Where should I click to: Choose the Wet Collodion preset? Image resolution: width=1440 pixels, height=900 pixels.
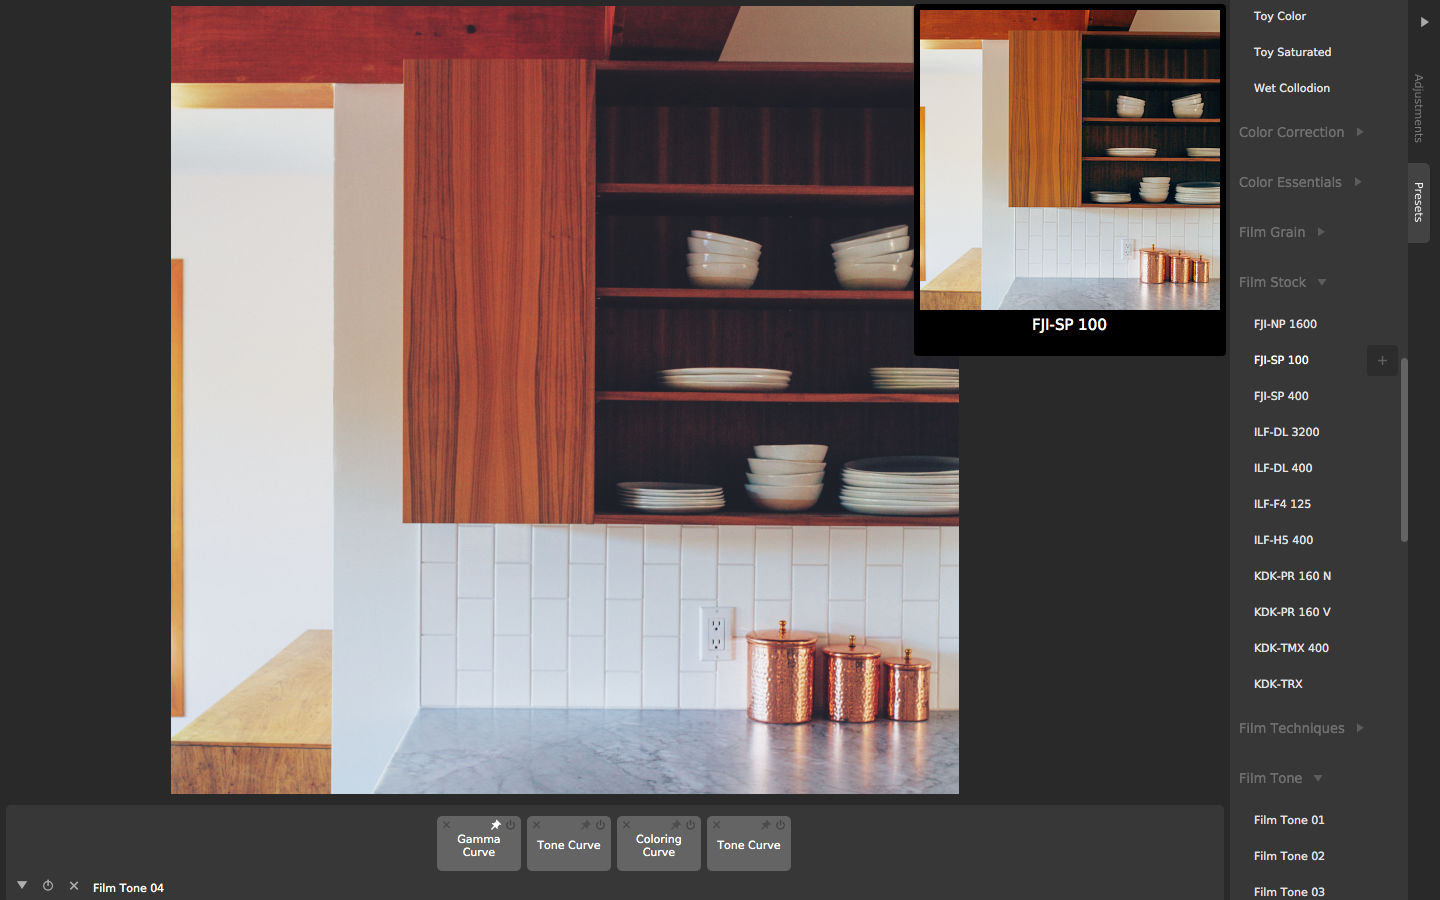click(1291, 88)
